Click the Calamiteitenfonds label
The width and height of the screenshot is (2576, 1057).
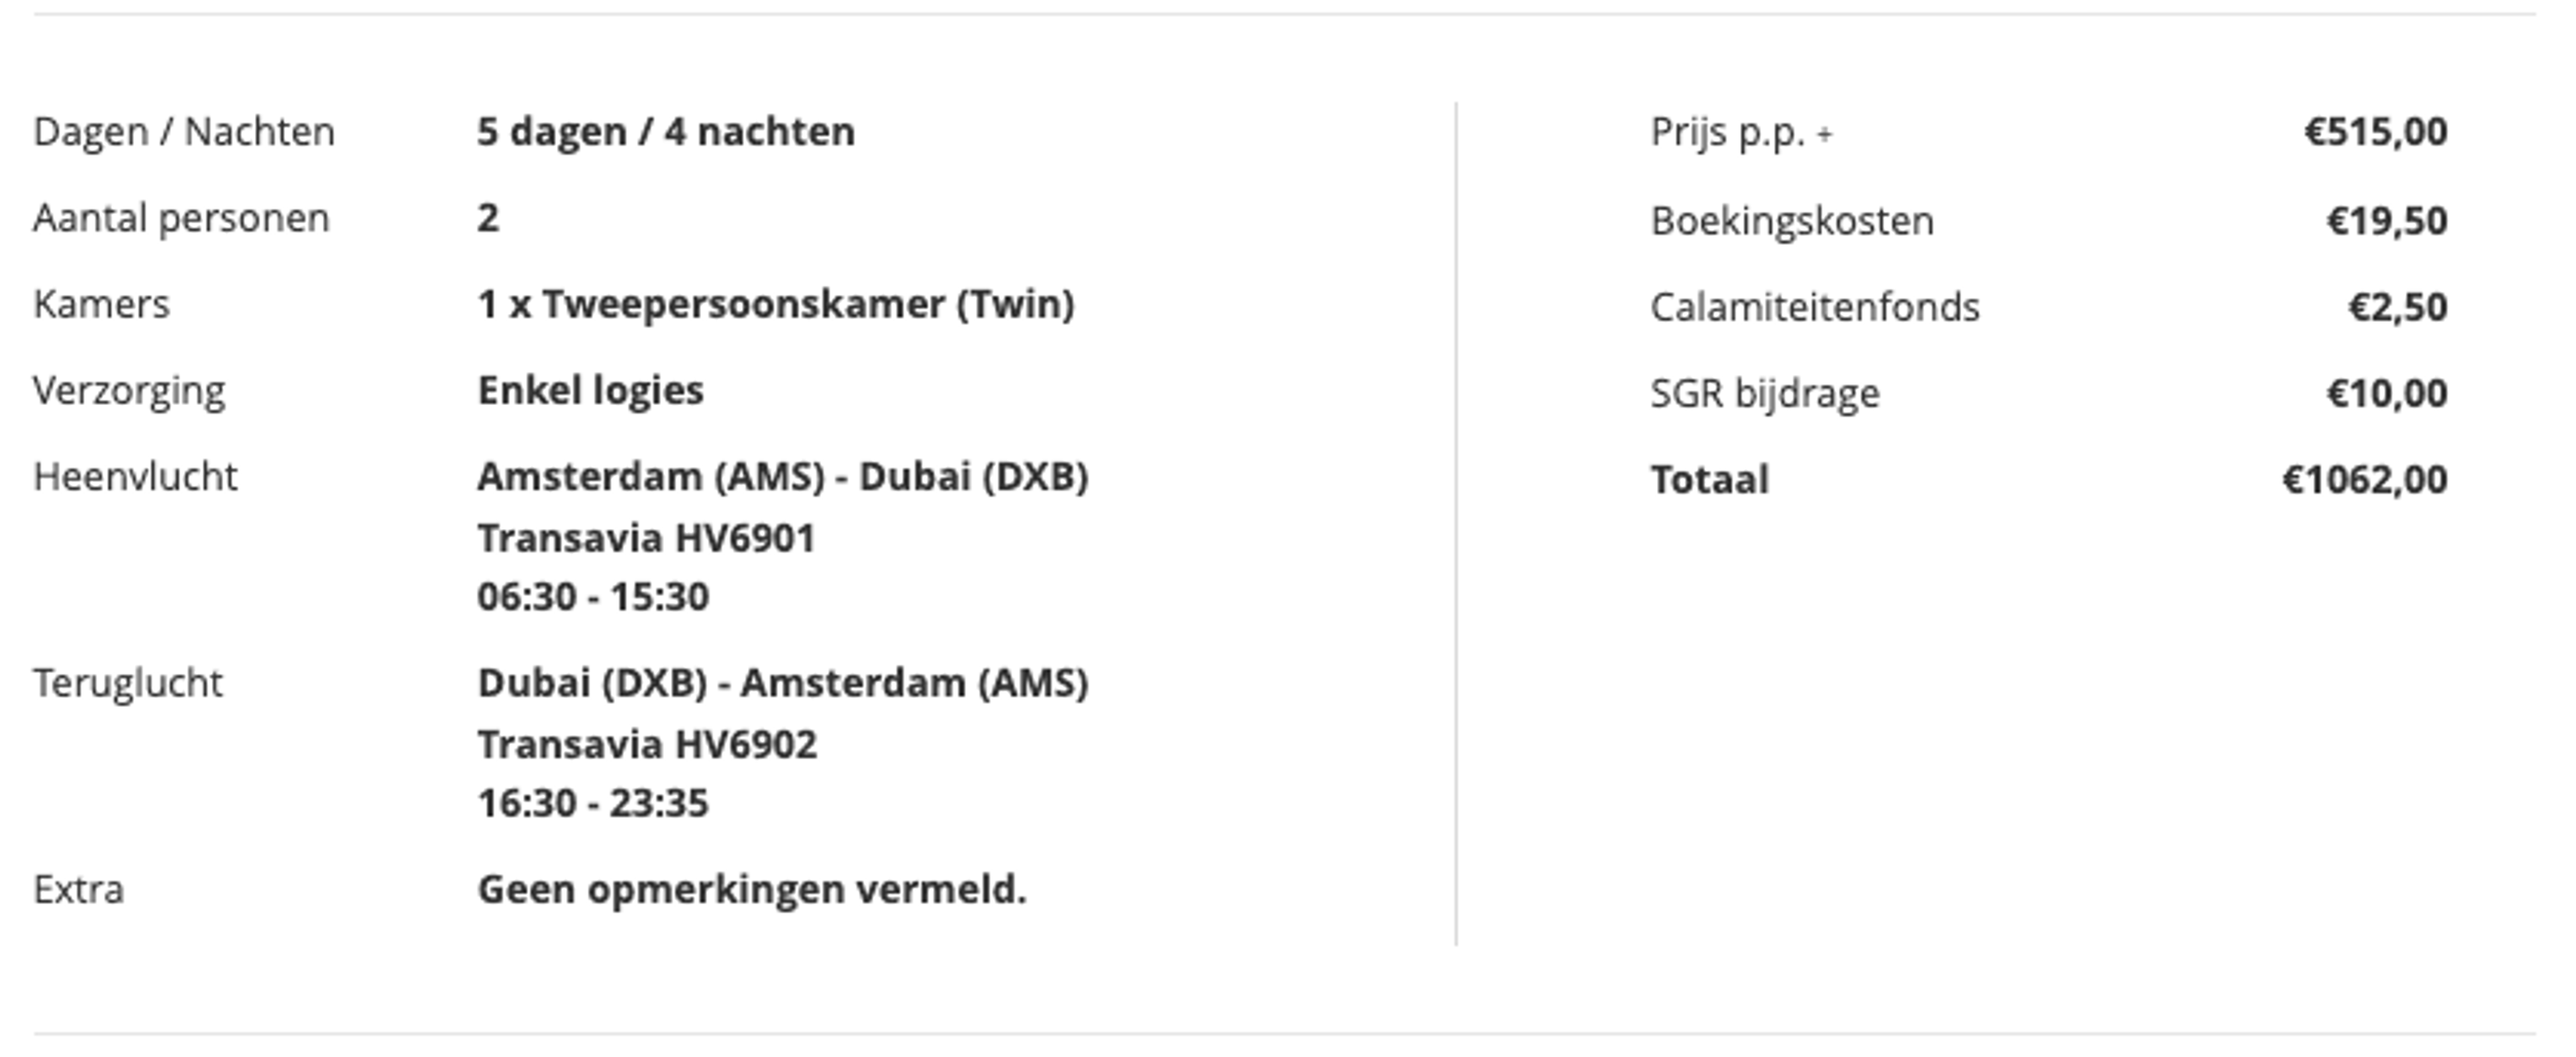[1815, 307]
